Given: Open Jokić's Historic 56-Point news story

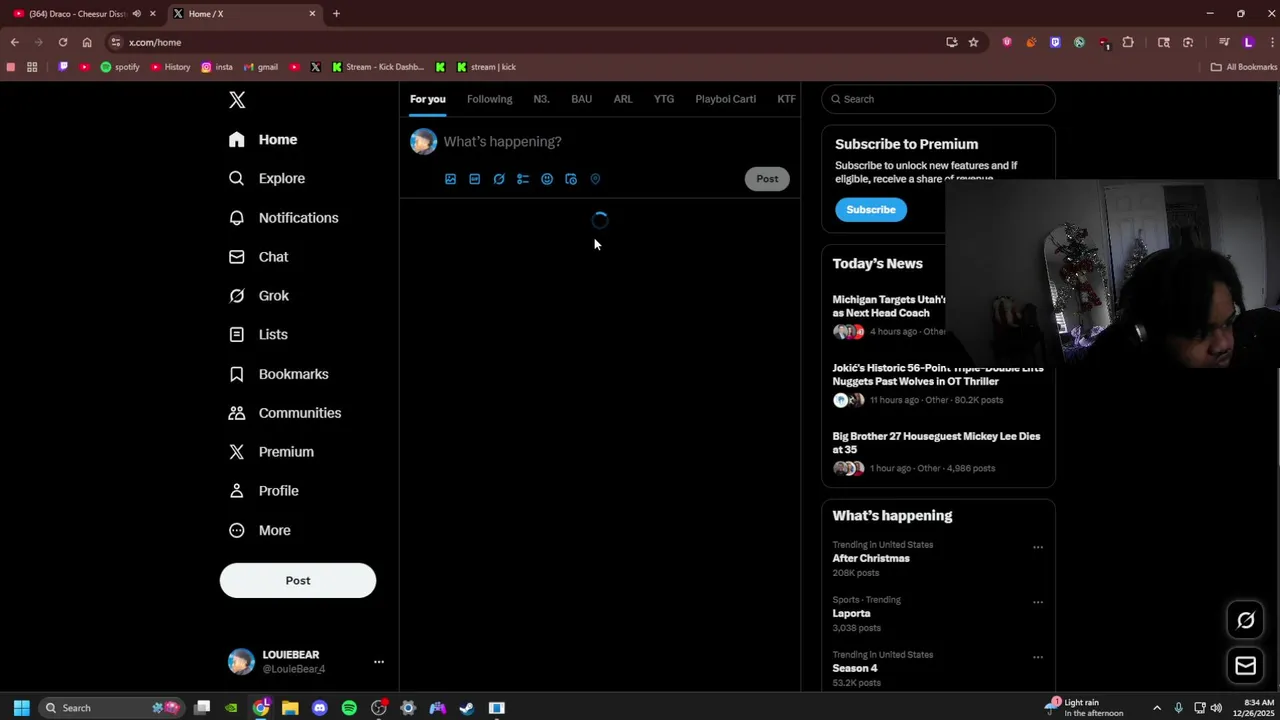Looking at the screenshot, I should pyautogui.click(x=937, y=375).
